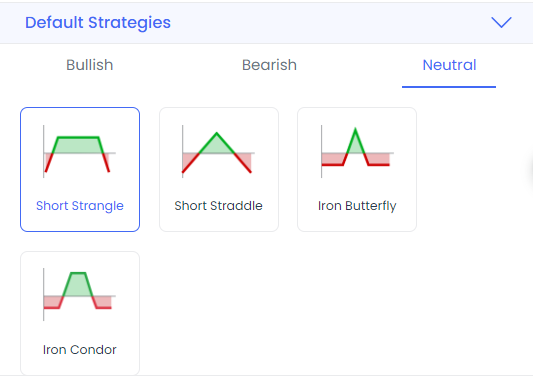Choose the highlighted Short Strangle strategy card

(x=80, y=169)
